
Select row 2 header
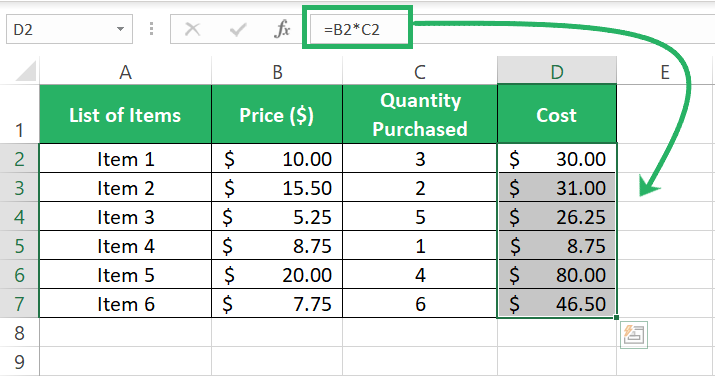tap(19, 159)
